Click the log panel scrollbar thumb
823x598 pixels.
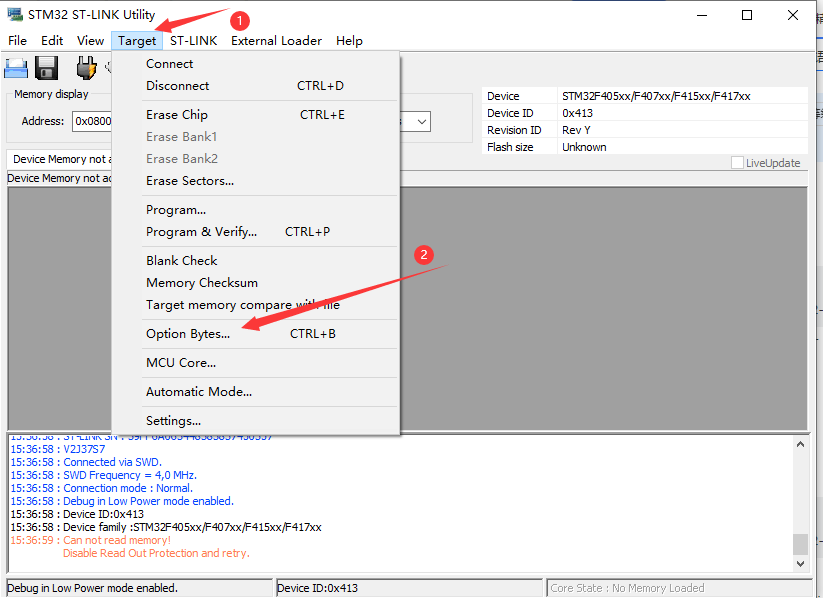pos(800,544)
